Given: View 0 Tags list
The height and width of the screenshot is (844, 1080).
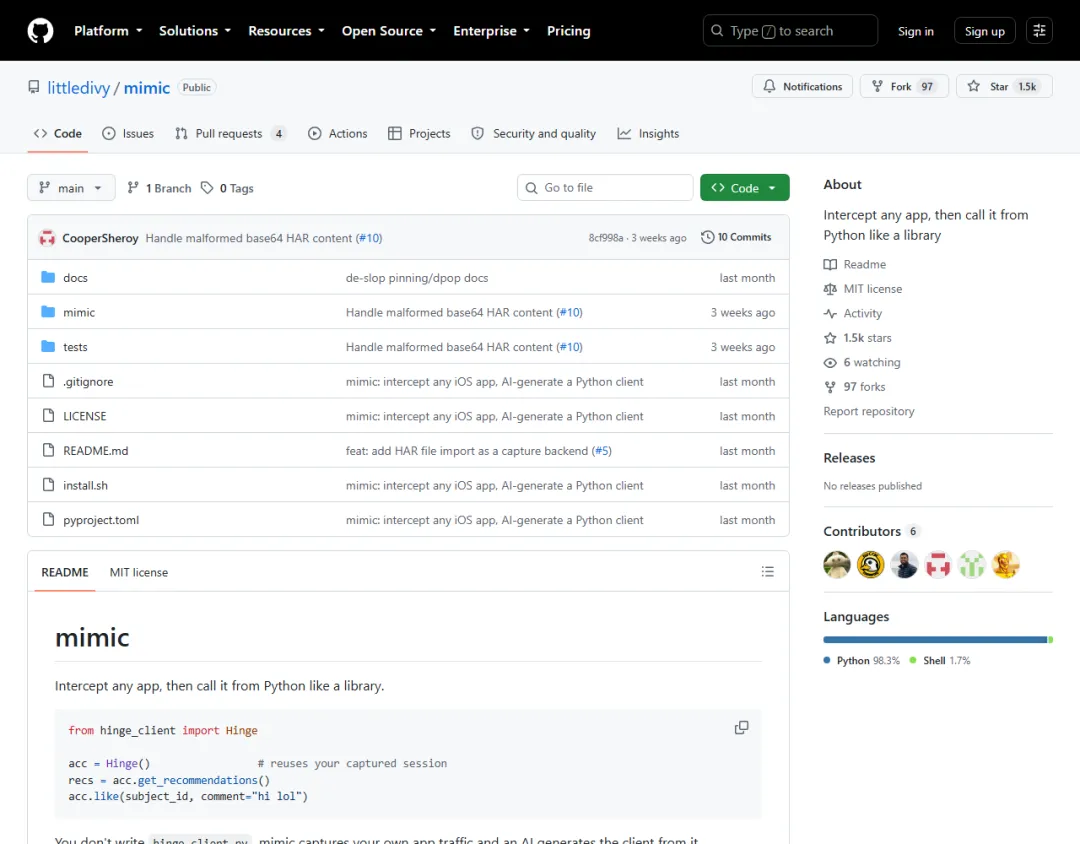Looking at the screenshot, I should pyautogui.click(x=227, y=188).
